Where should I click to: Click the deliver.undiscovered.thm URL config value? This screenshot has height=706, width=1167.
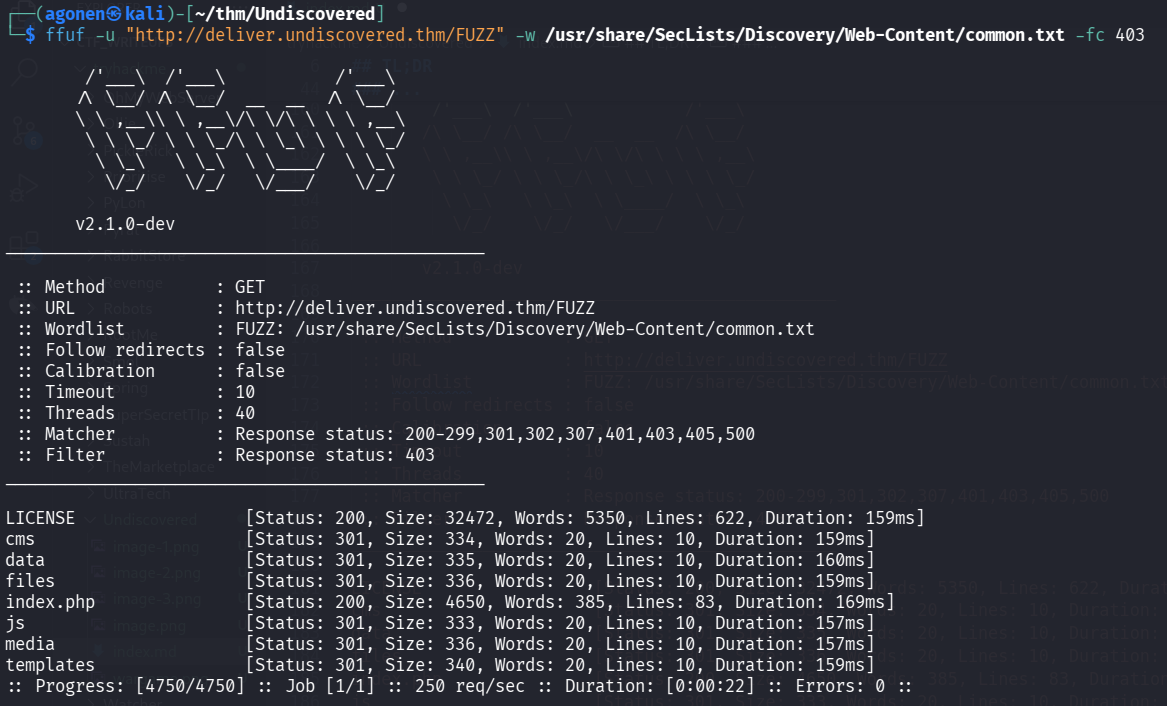(414, 308)
